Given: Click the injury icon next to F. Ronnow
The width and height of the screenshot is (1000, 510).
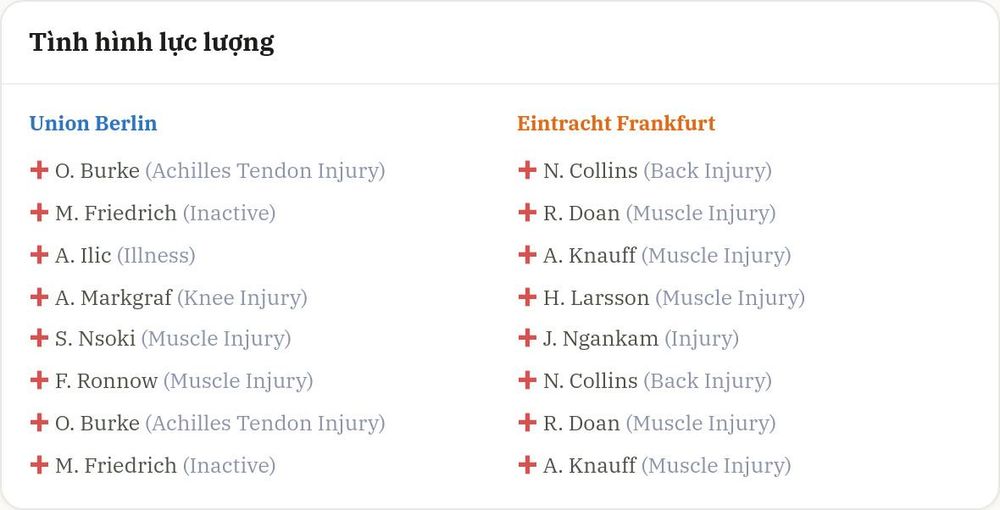Looking at the screenshot, I should click(39, 380).
